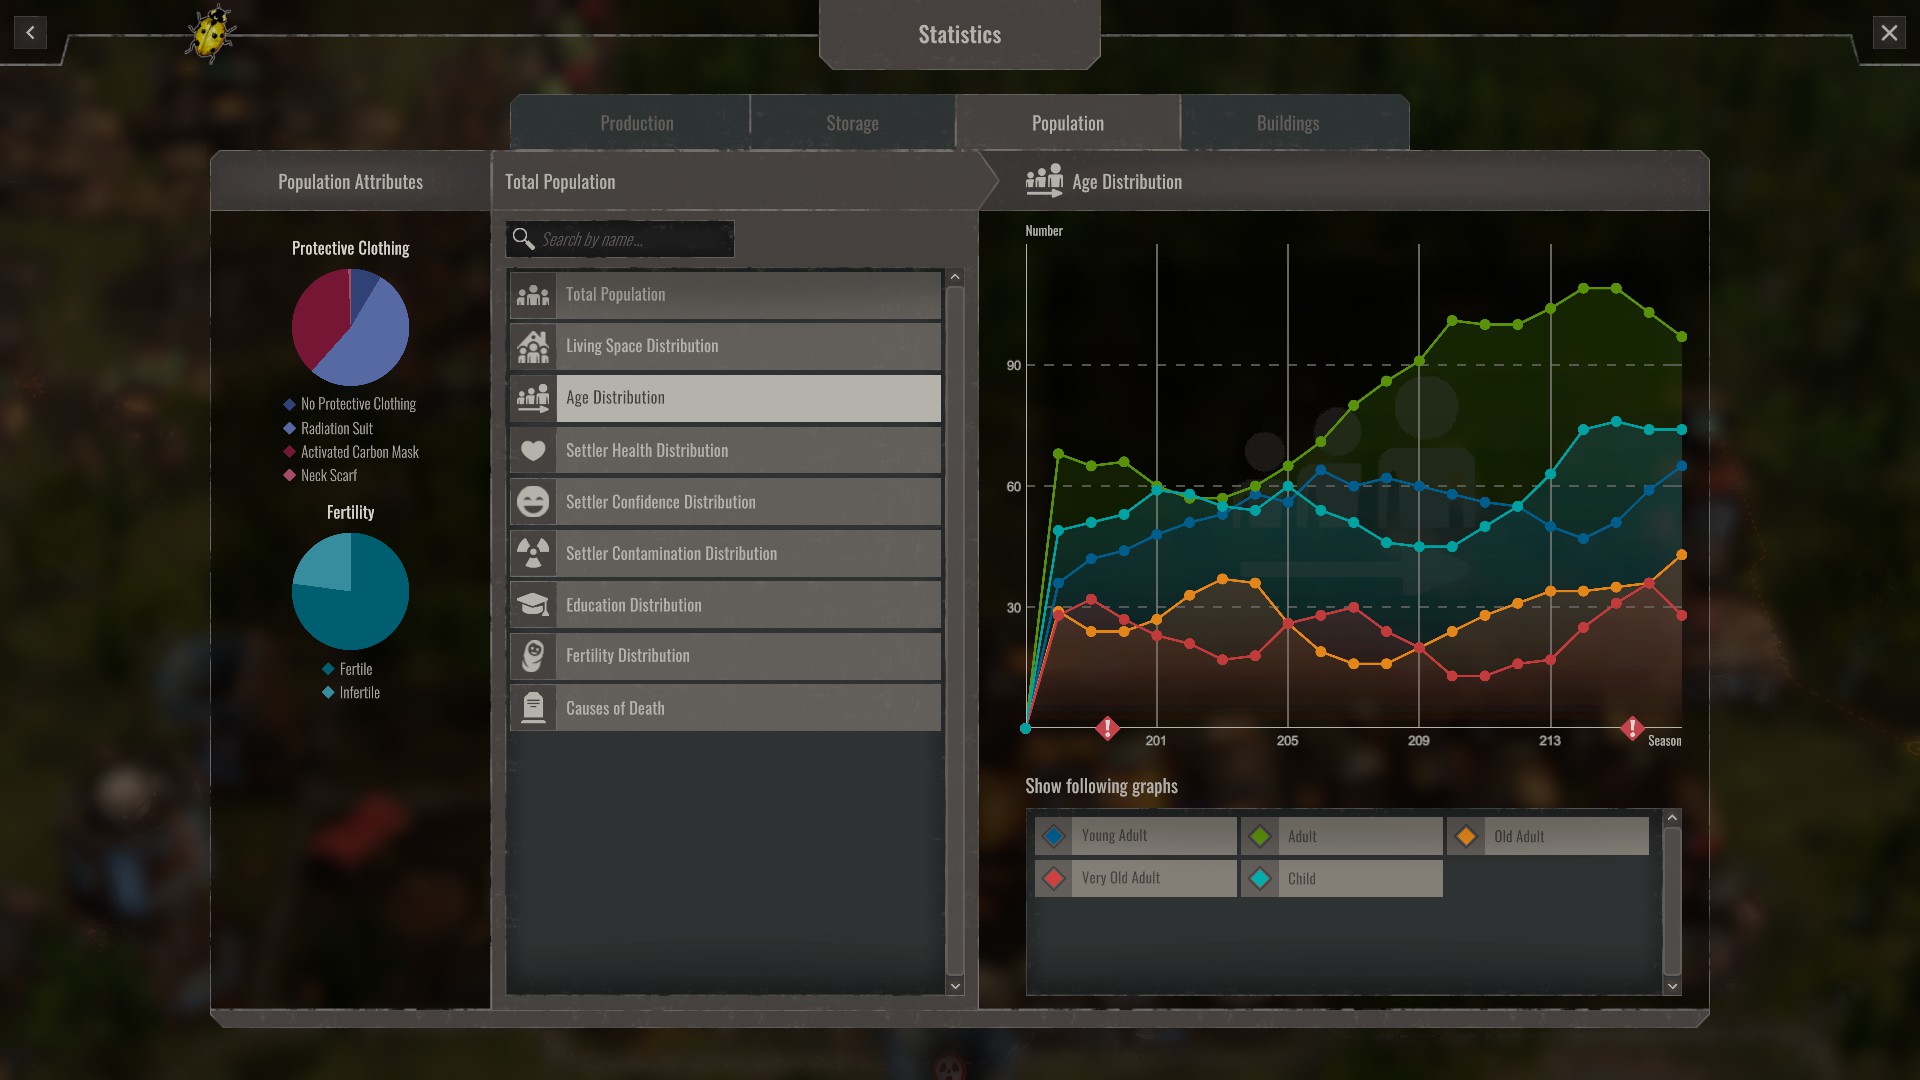Click the red event marker near Season
This screenshot has height=1080, width=1920.
click(1632, 728)
